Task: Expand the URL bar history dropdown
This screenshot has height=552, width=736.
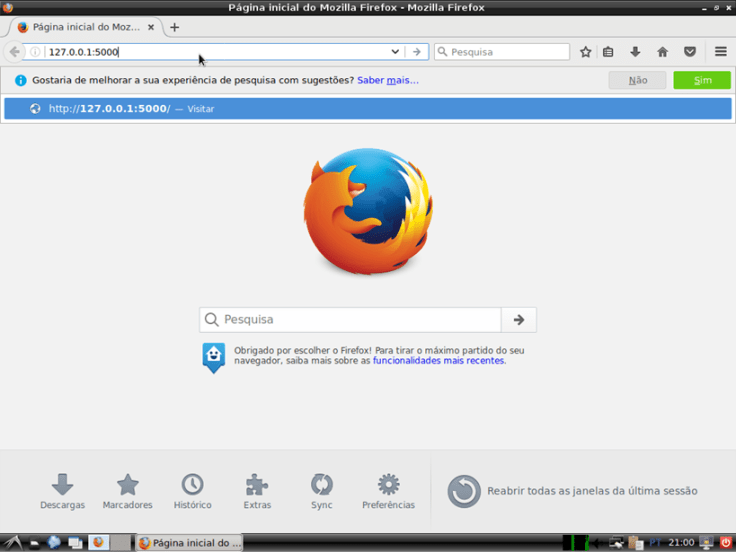Action: click(x=395, y=52)
